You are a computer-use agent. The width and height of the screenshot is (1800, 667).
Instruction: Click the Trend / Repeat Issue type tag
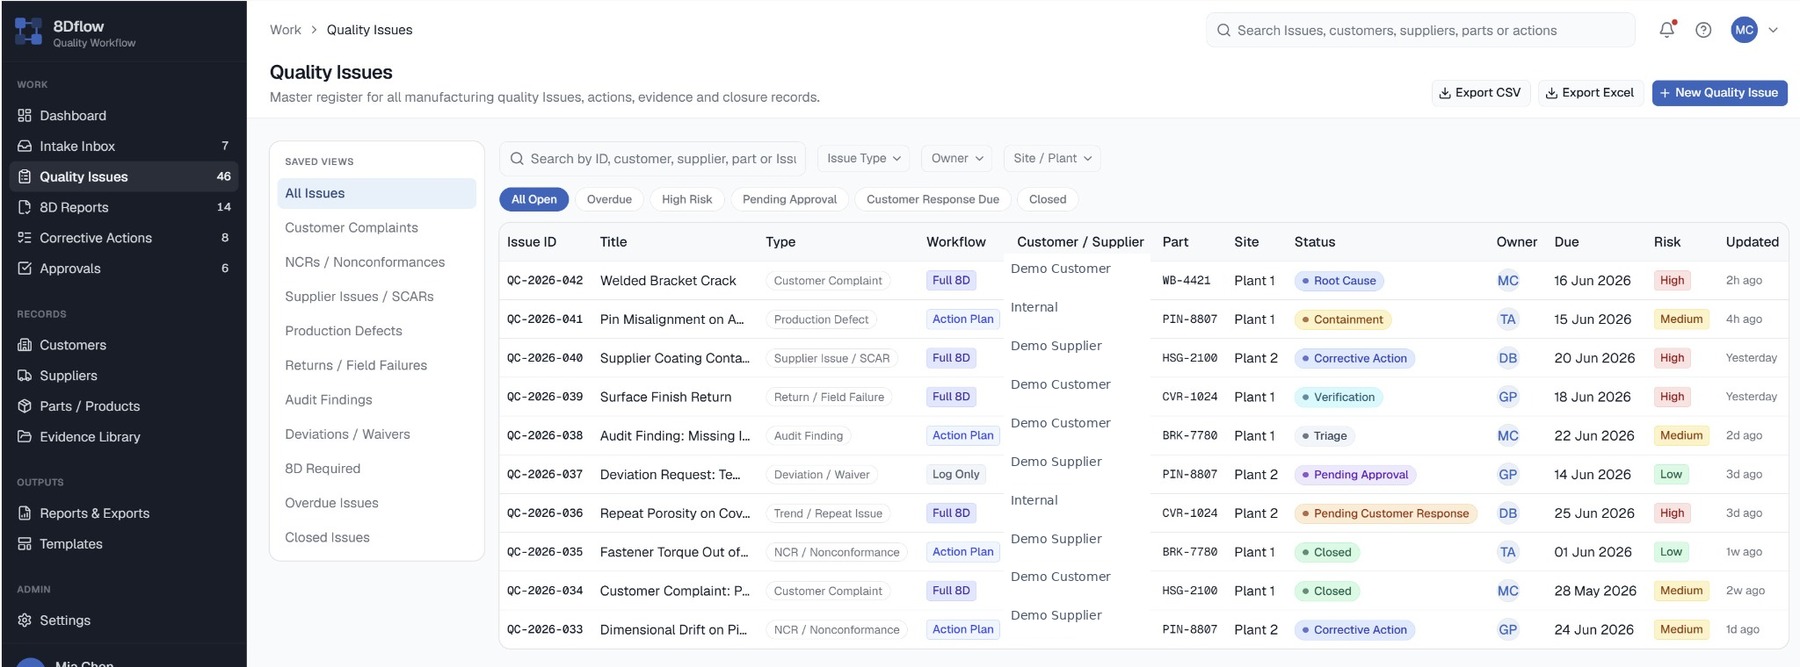click(x=828, y=513)
